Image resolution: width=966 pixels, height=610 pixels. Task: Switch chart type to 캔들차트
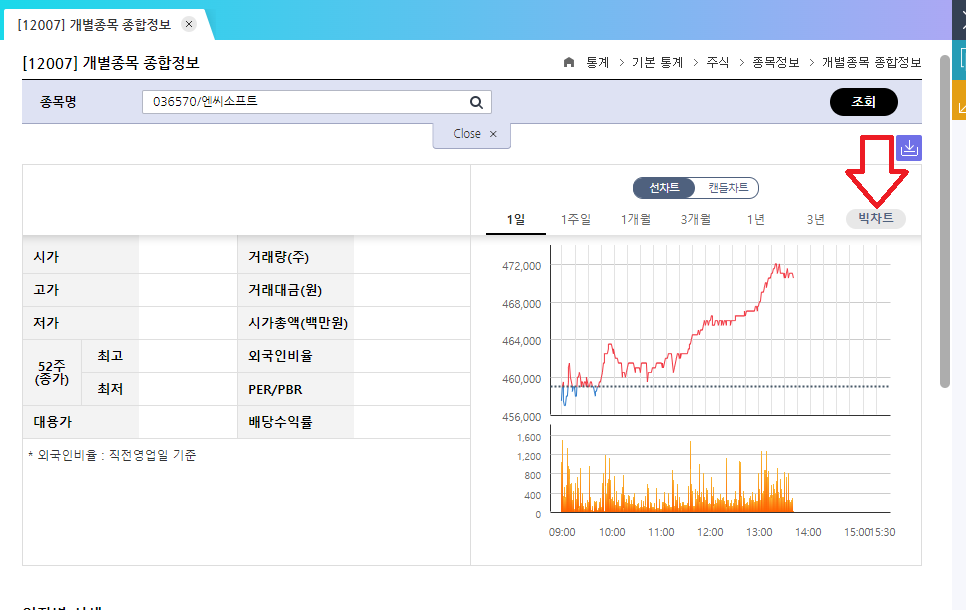(x=727, y=188)
